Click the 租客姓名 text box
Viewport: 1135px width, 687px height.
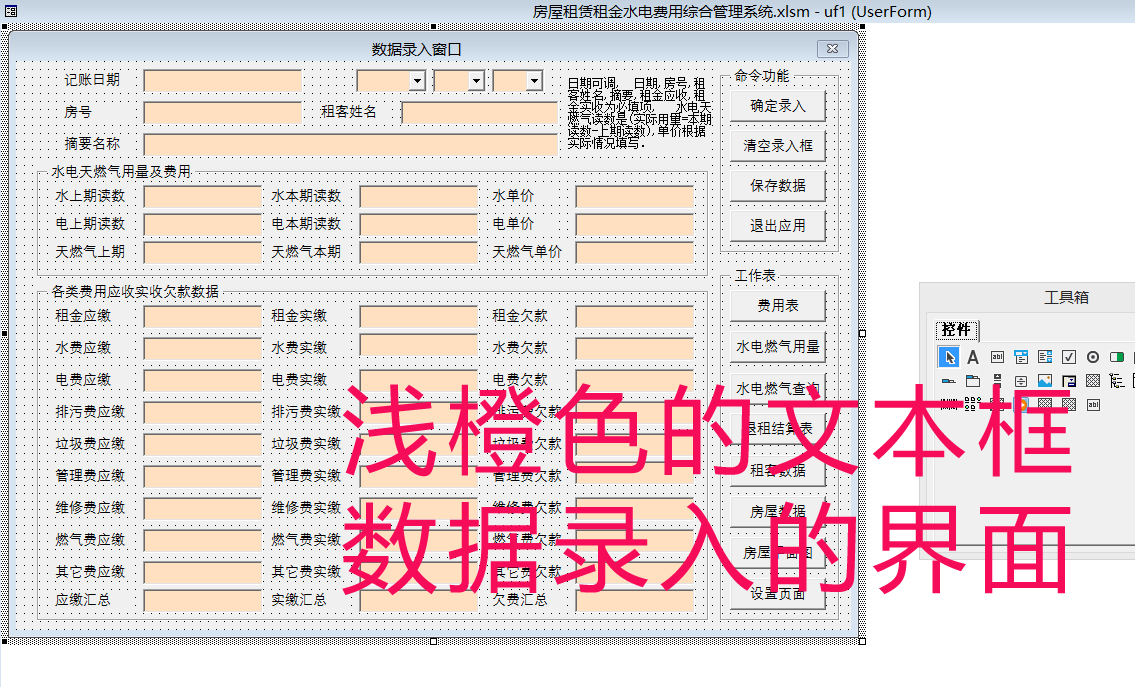(x=480, y=112)
